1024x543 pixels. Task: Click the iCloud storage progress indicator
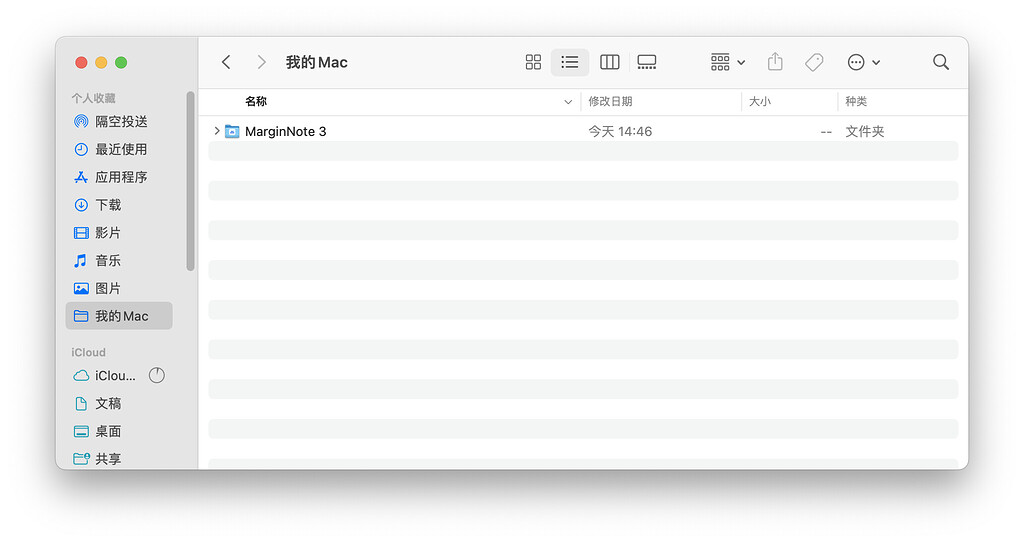(x=157, y=375)
